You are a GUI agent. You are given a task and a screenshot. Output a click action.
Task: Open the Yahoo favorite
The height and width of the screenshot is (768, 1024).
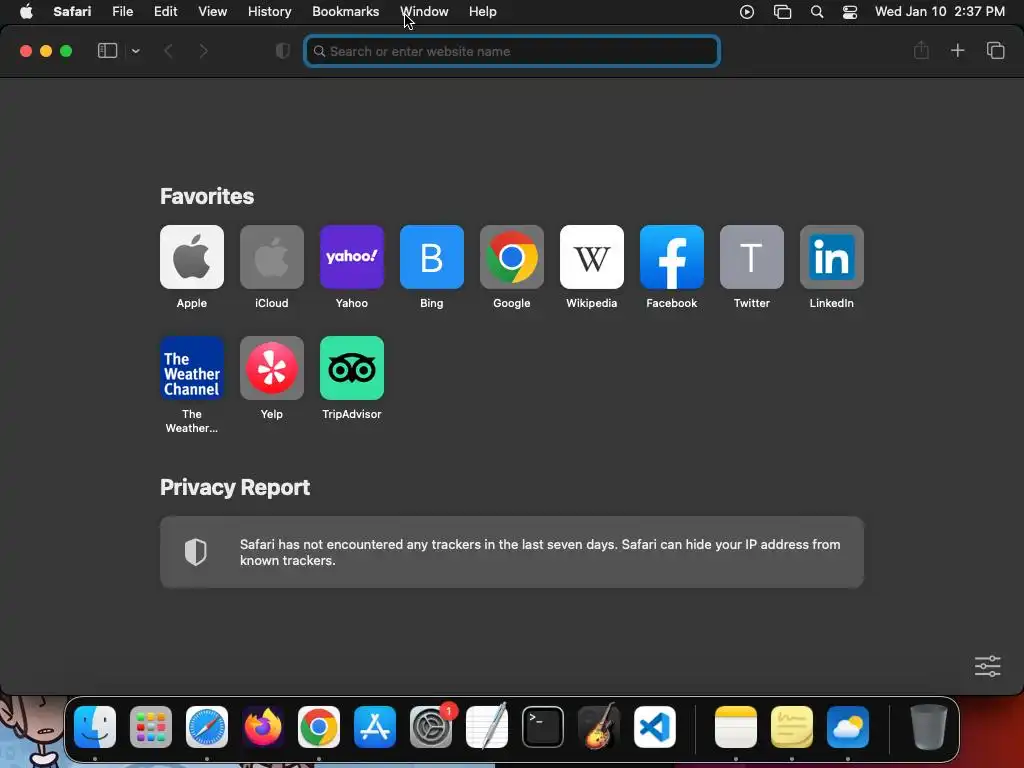pyautogui.click(x=352, y=257)
